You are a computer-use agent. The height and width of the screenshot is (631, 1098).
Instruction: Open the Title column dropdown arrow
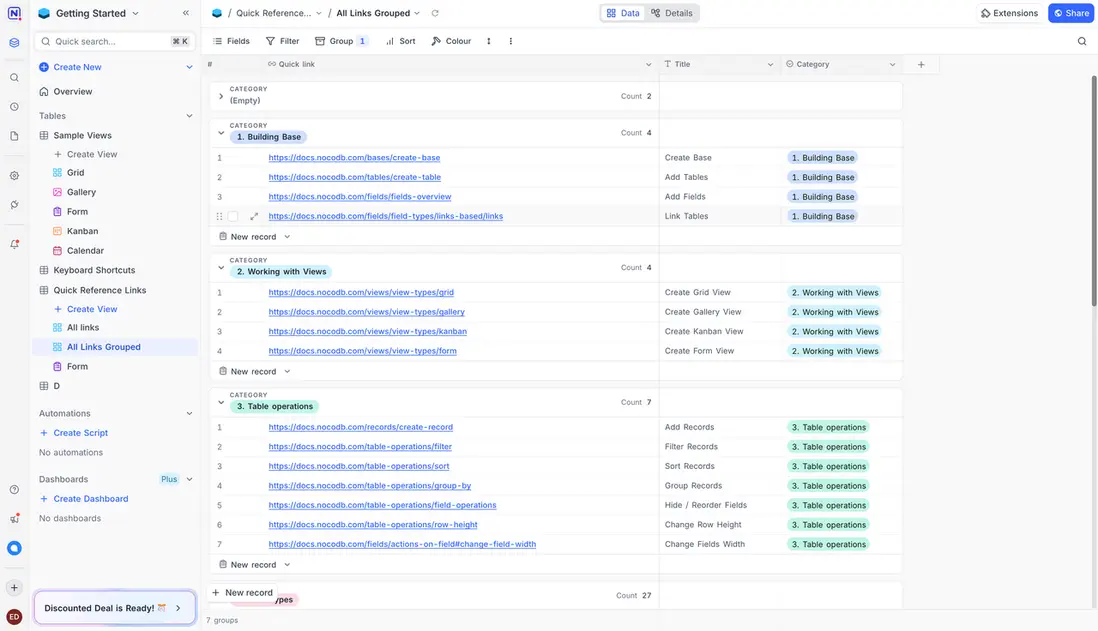coord(770,64)
